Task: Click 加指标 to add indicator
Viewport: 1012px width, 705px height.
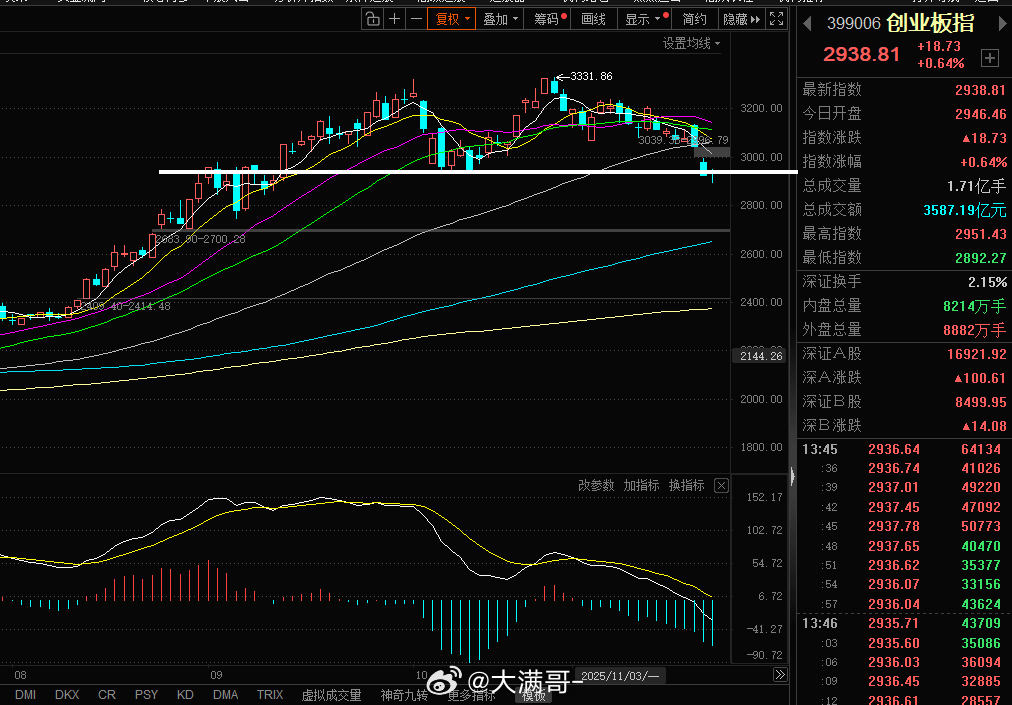Action: 641,485
